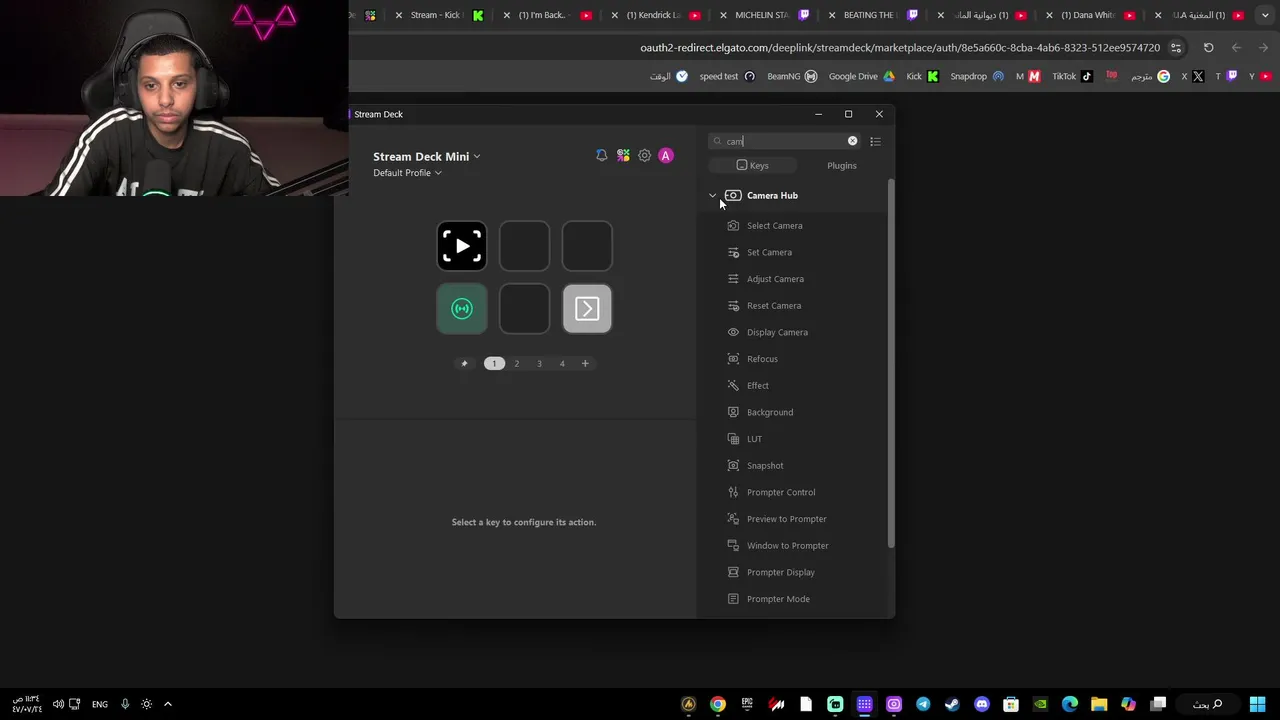Open the BeamNG bookmark

pyautogui.click(x=792, y=76)
